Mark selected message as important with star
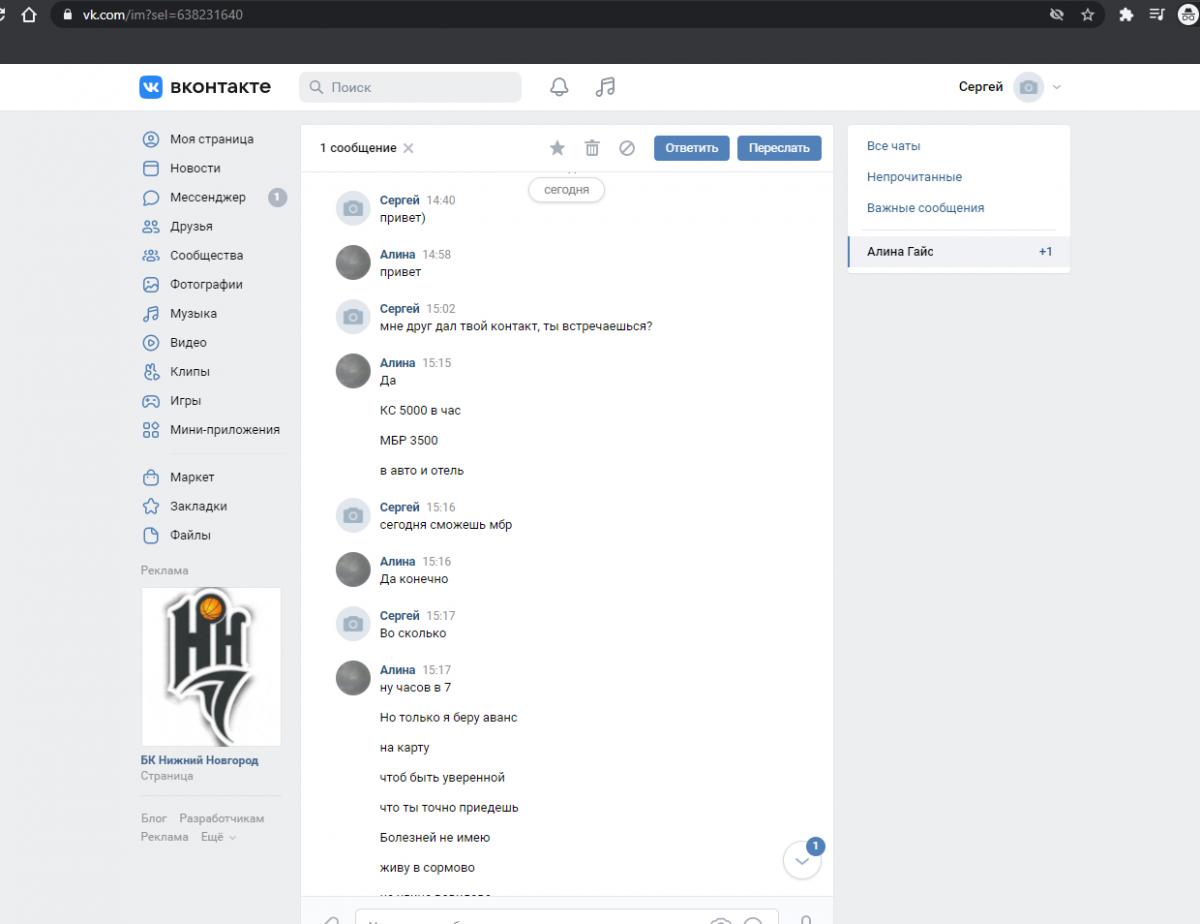This screenshot has width=1200, height=924. 557,148
